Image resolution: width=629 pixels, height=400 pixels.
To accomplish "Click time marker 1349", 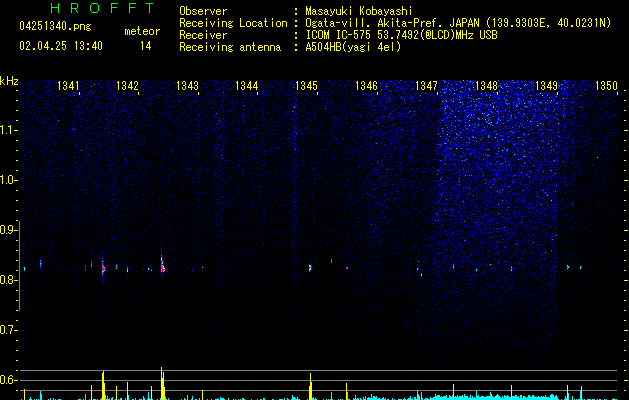I will (x=546, y=86).
